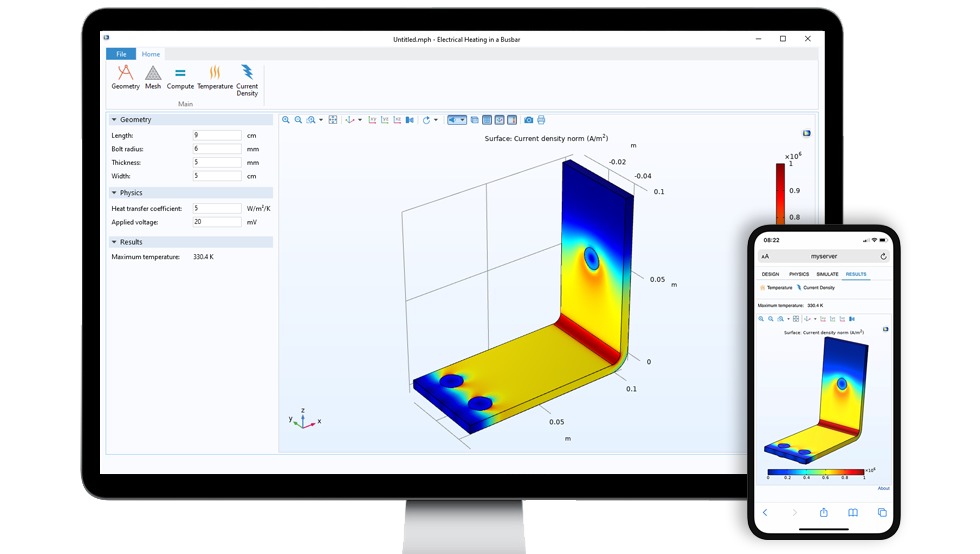Click the About link on the phone
The height and width of the screenshot is (554, 980).
pyautogui.click(x=883, y=488)
